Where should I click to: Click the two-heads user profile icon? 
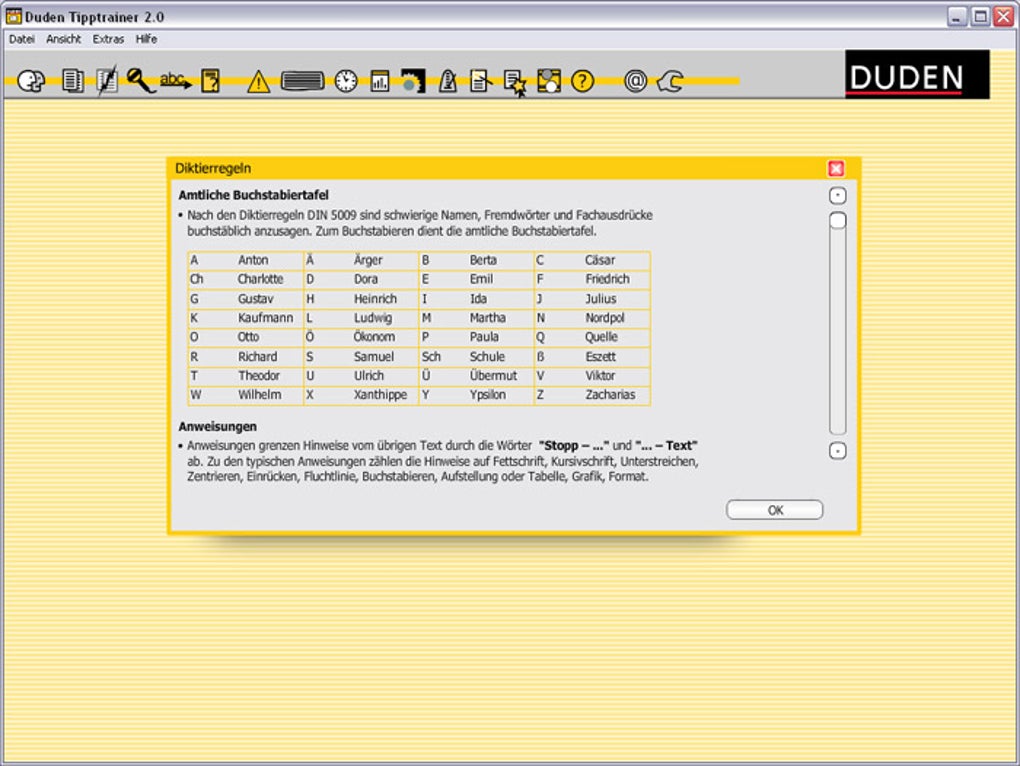(31, 81)
